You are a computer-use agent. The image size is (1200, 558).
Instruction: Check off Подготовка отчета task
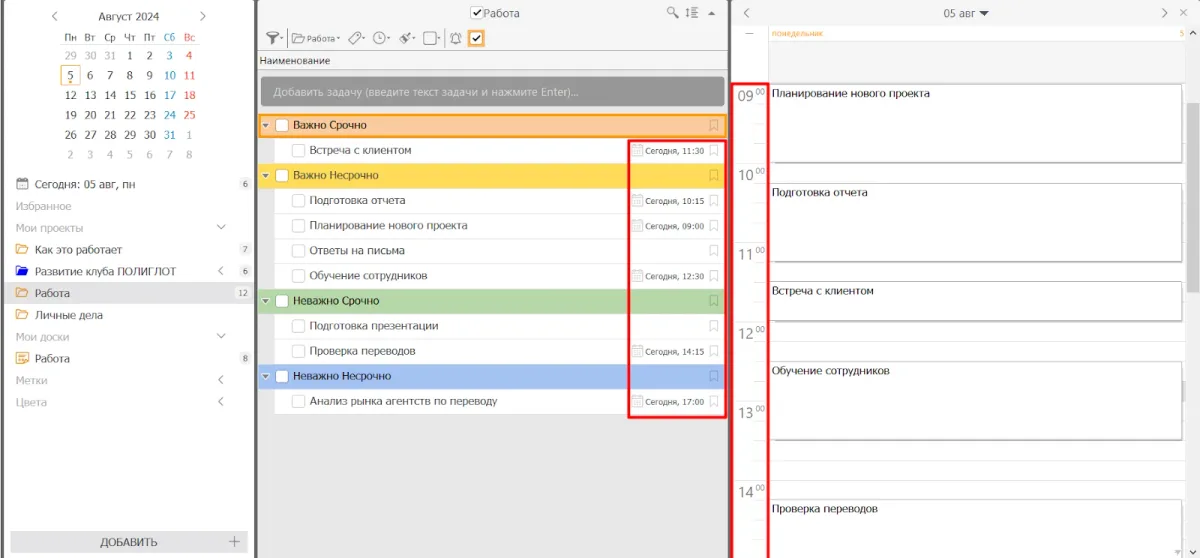click(x=298, y=201)
